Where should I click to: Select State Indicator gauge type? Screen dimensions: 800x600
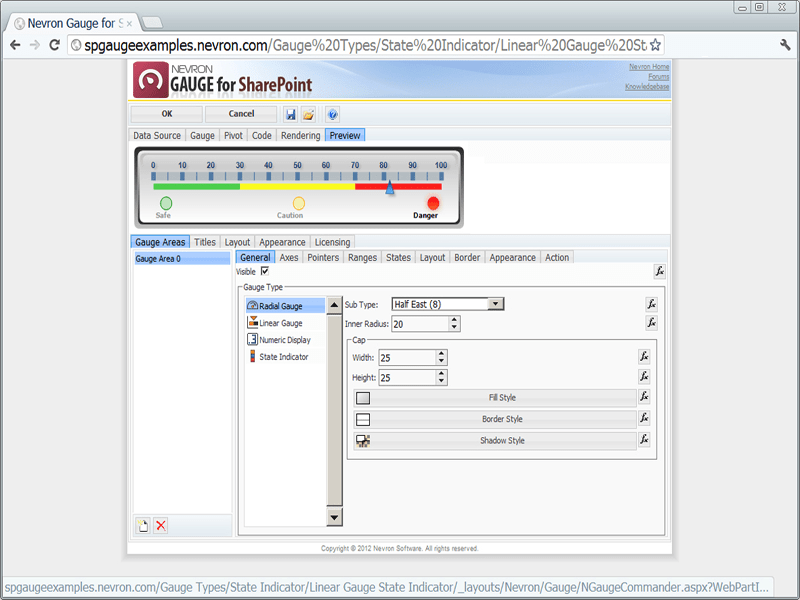coord(285,357)
